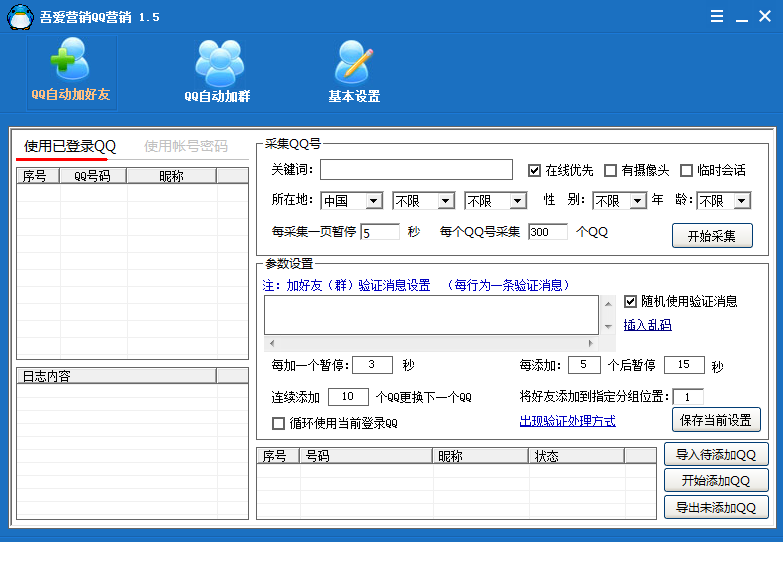Click the 每个QQ号采集 count field
Viewport: 783px width, 565px height.
548,232
